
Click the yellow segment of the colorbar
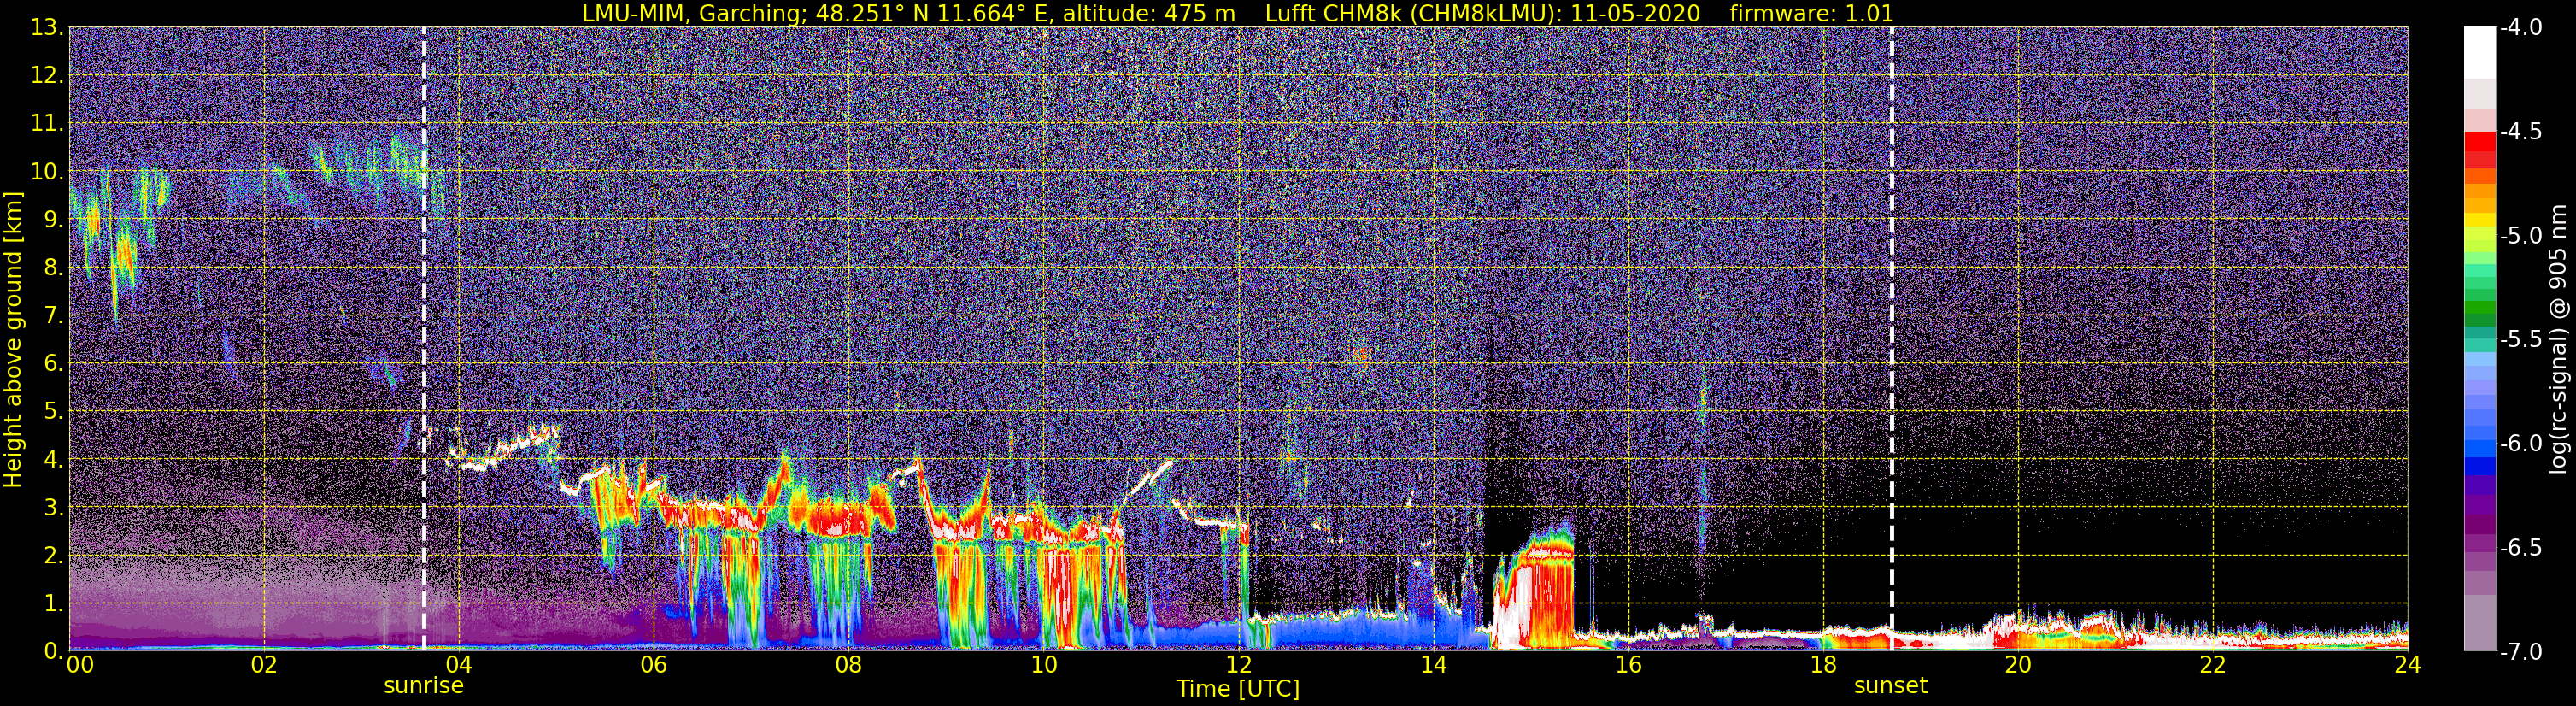tap(2479, 220)
